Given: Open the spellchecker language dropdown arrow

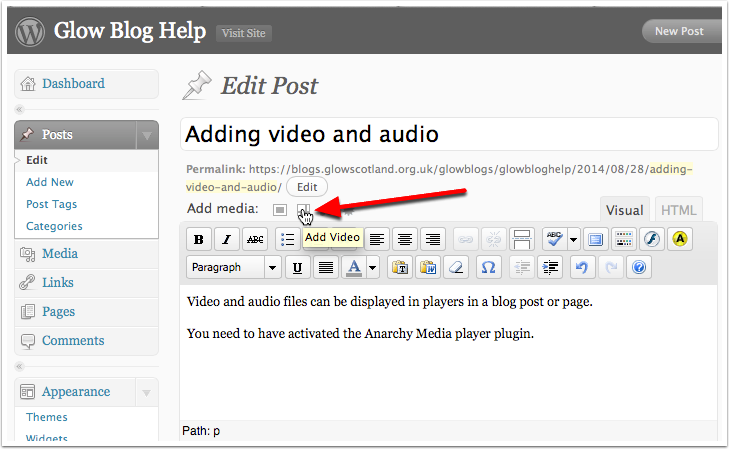Looking at the screenshot, I should (573, 239).
